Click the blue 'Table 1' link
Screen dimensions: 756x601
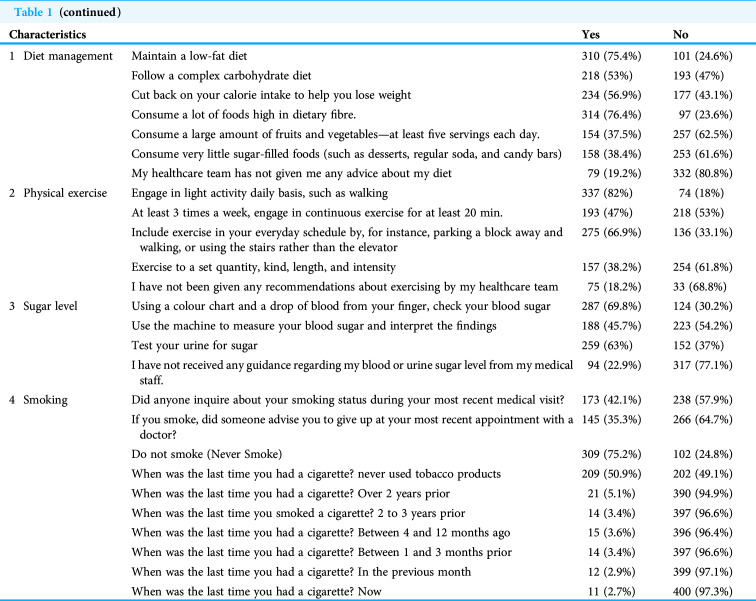33,12
